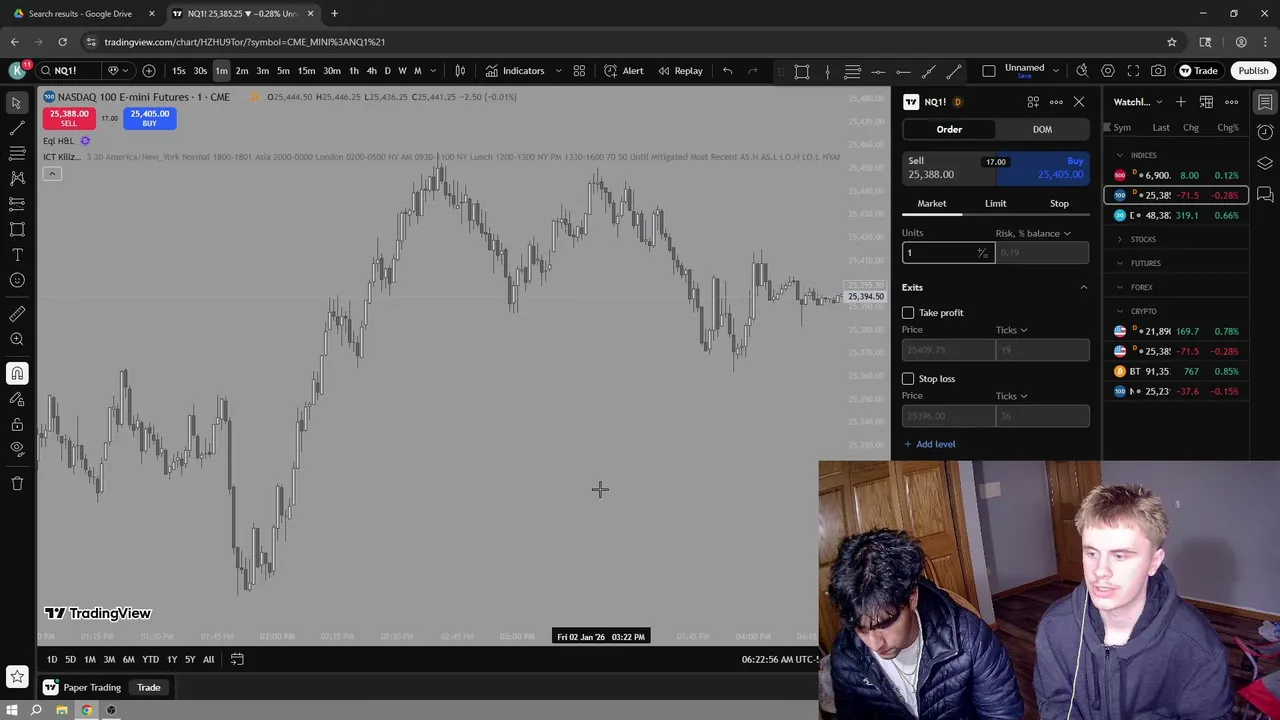The image size is (1280, 720).
Task: Toggle lock all drawing tools
Action: pyautogui.click(x=17, y=424)
